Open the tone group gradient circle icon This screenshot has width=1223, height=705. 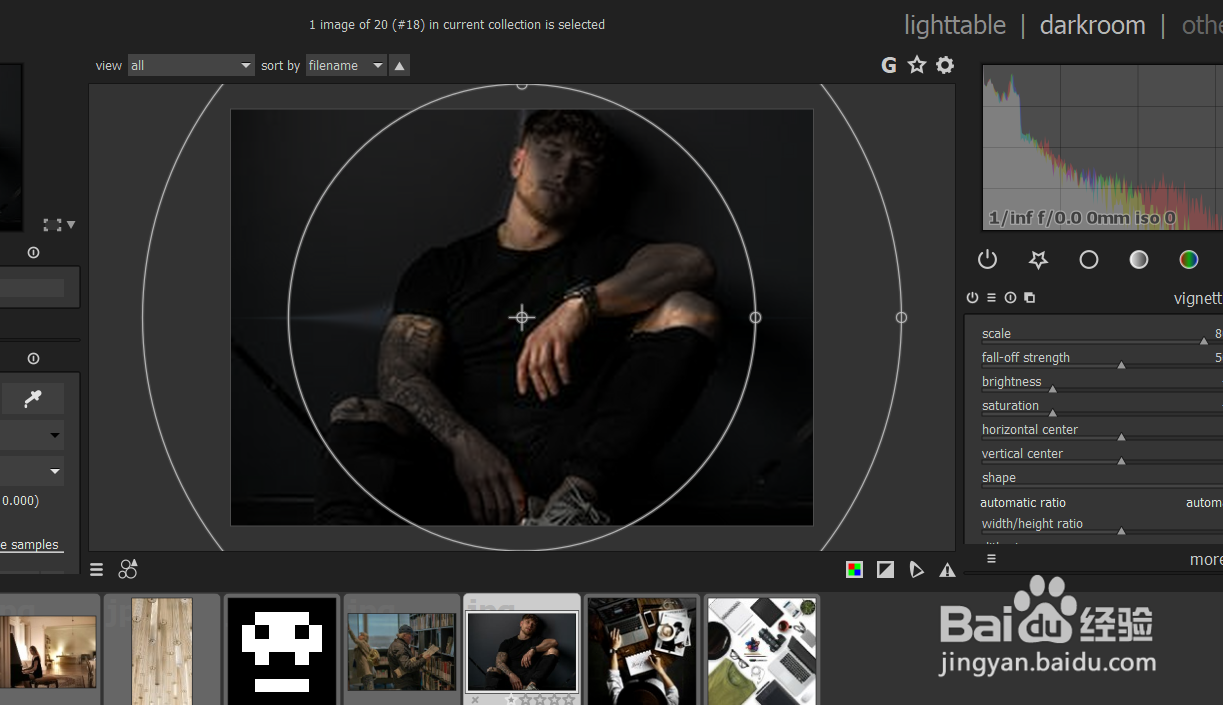[1139, 260]
